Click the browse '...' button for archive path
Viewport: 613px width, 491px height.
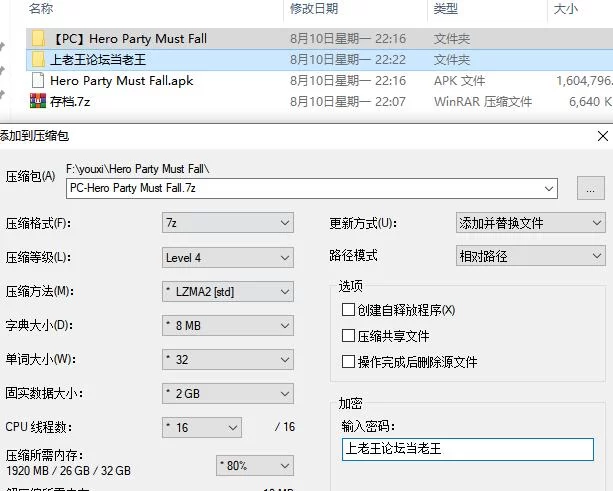[591, 188]
